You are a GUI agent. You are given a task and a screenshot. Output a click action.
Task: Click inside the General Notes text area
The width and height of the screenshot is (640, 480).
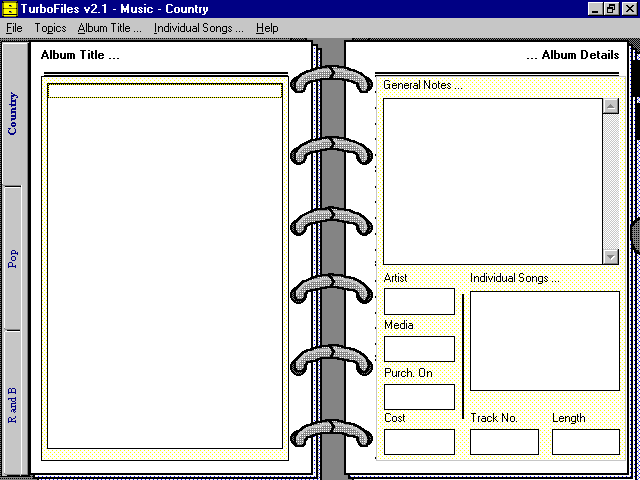[x=493, y=181]
